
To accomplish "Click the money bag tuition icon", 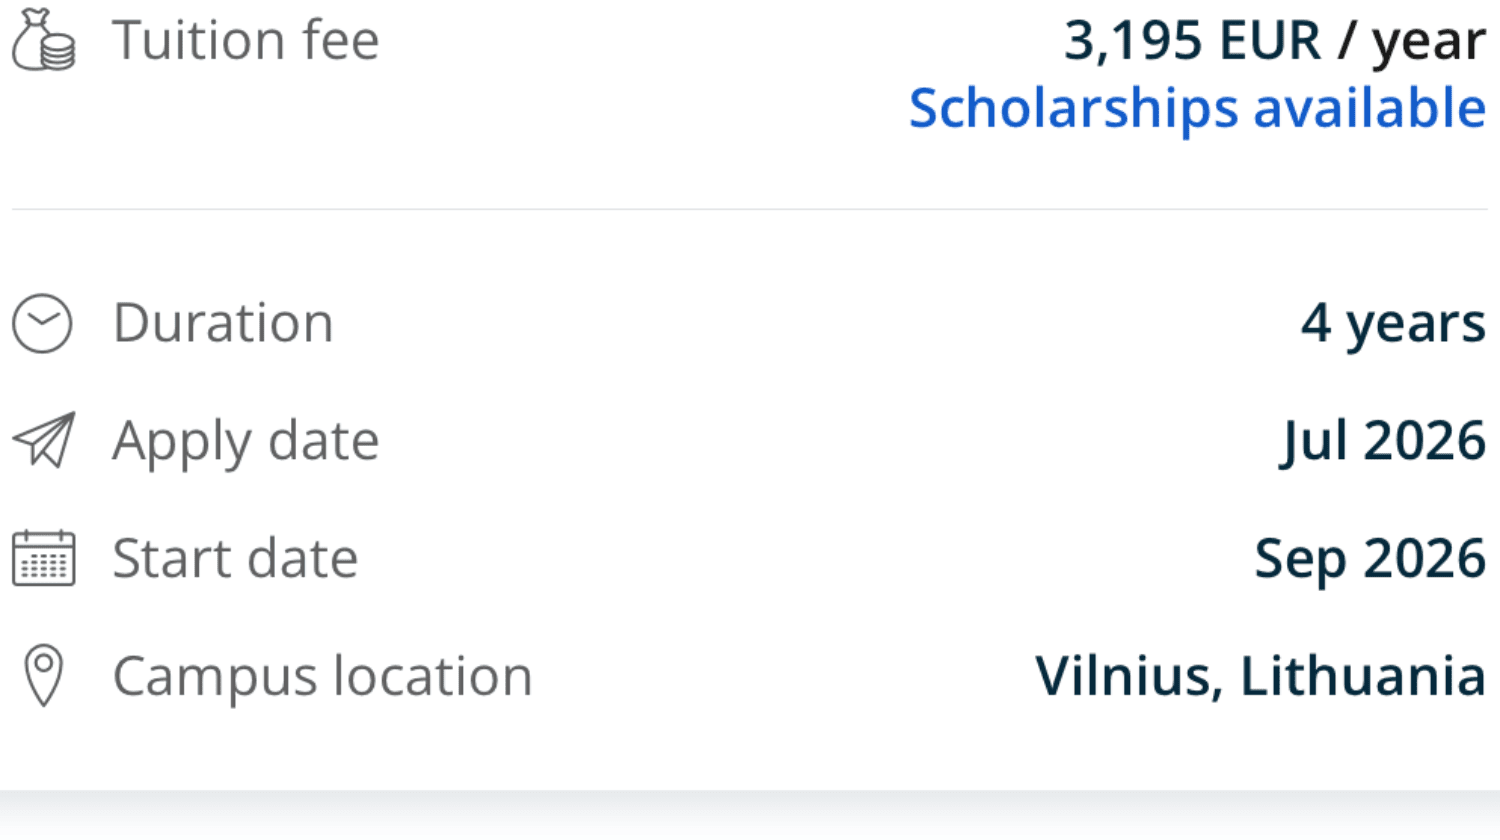I will click(x=43, y=41).
